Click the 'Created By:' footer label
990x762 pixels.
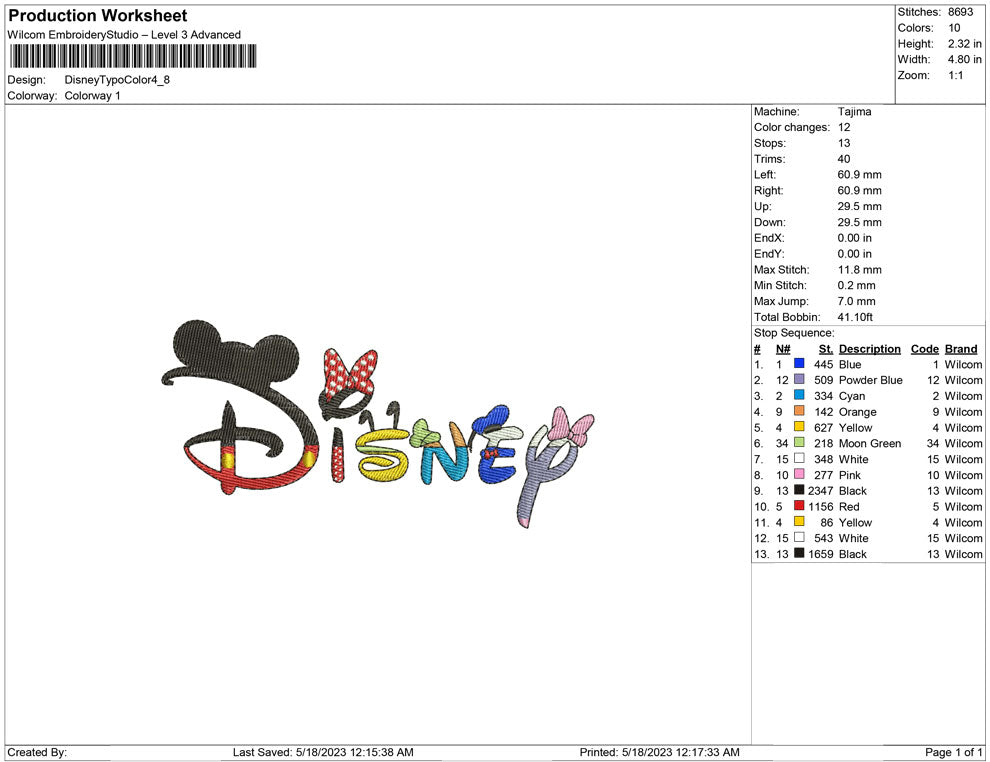[37, 752]
